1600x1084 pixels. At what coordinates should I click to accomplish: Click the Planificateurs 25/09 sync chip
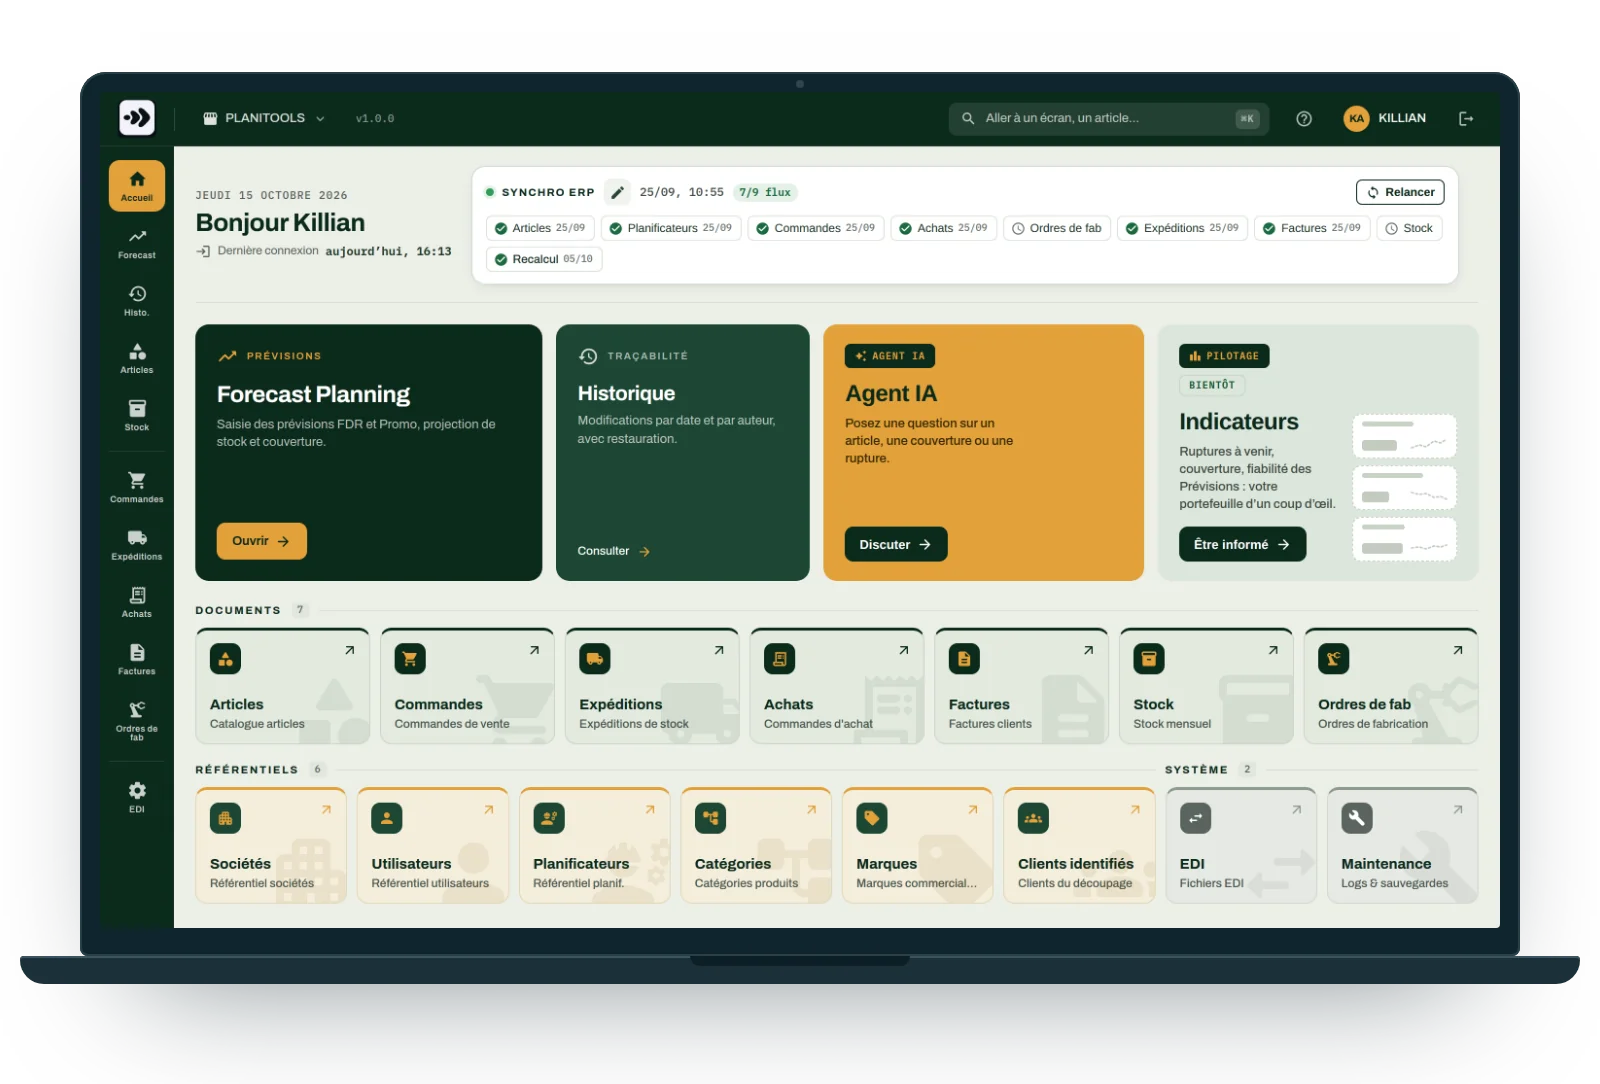coord(671,228)
